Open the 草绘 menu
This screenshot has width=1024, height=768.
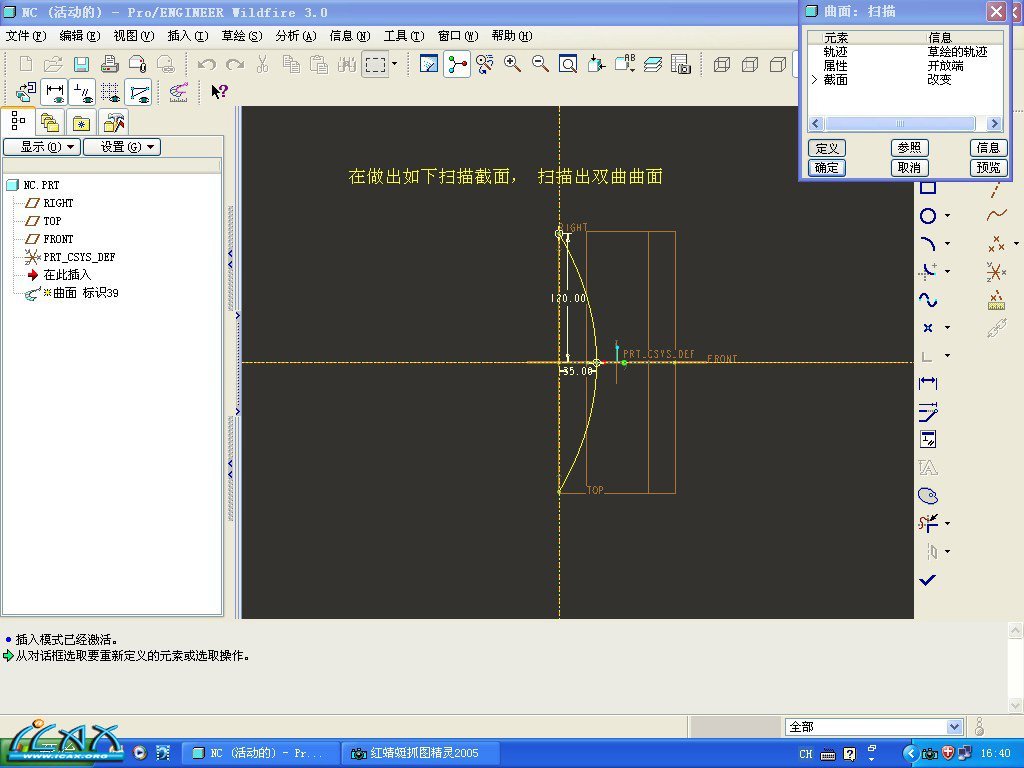point(241,36)
